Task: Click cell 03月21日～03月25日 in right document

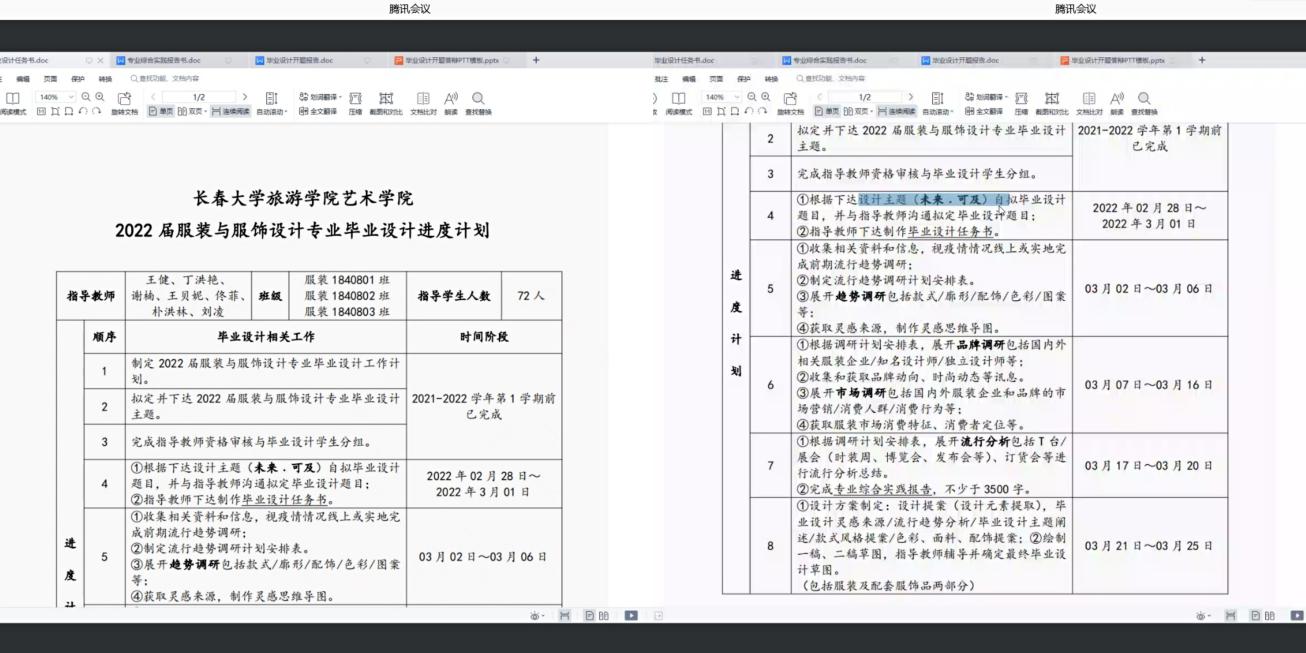Action: pyautogui.click(x=1149, y=546)
